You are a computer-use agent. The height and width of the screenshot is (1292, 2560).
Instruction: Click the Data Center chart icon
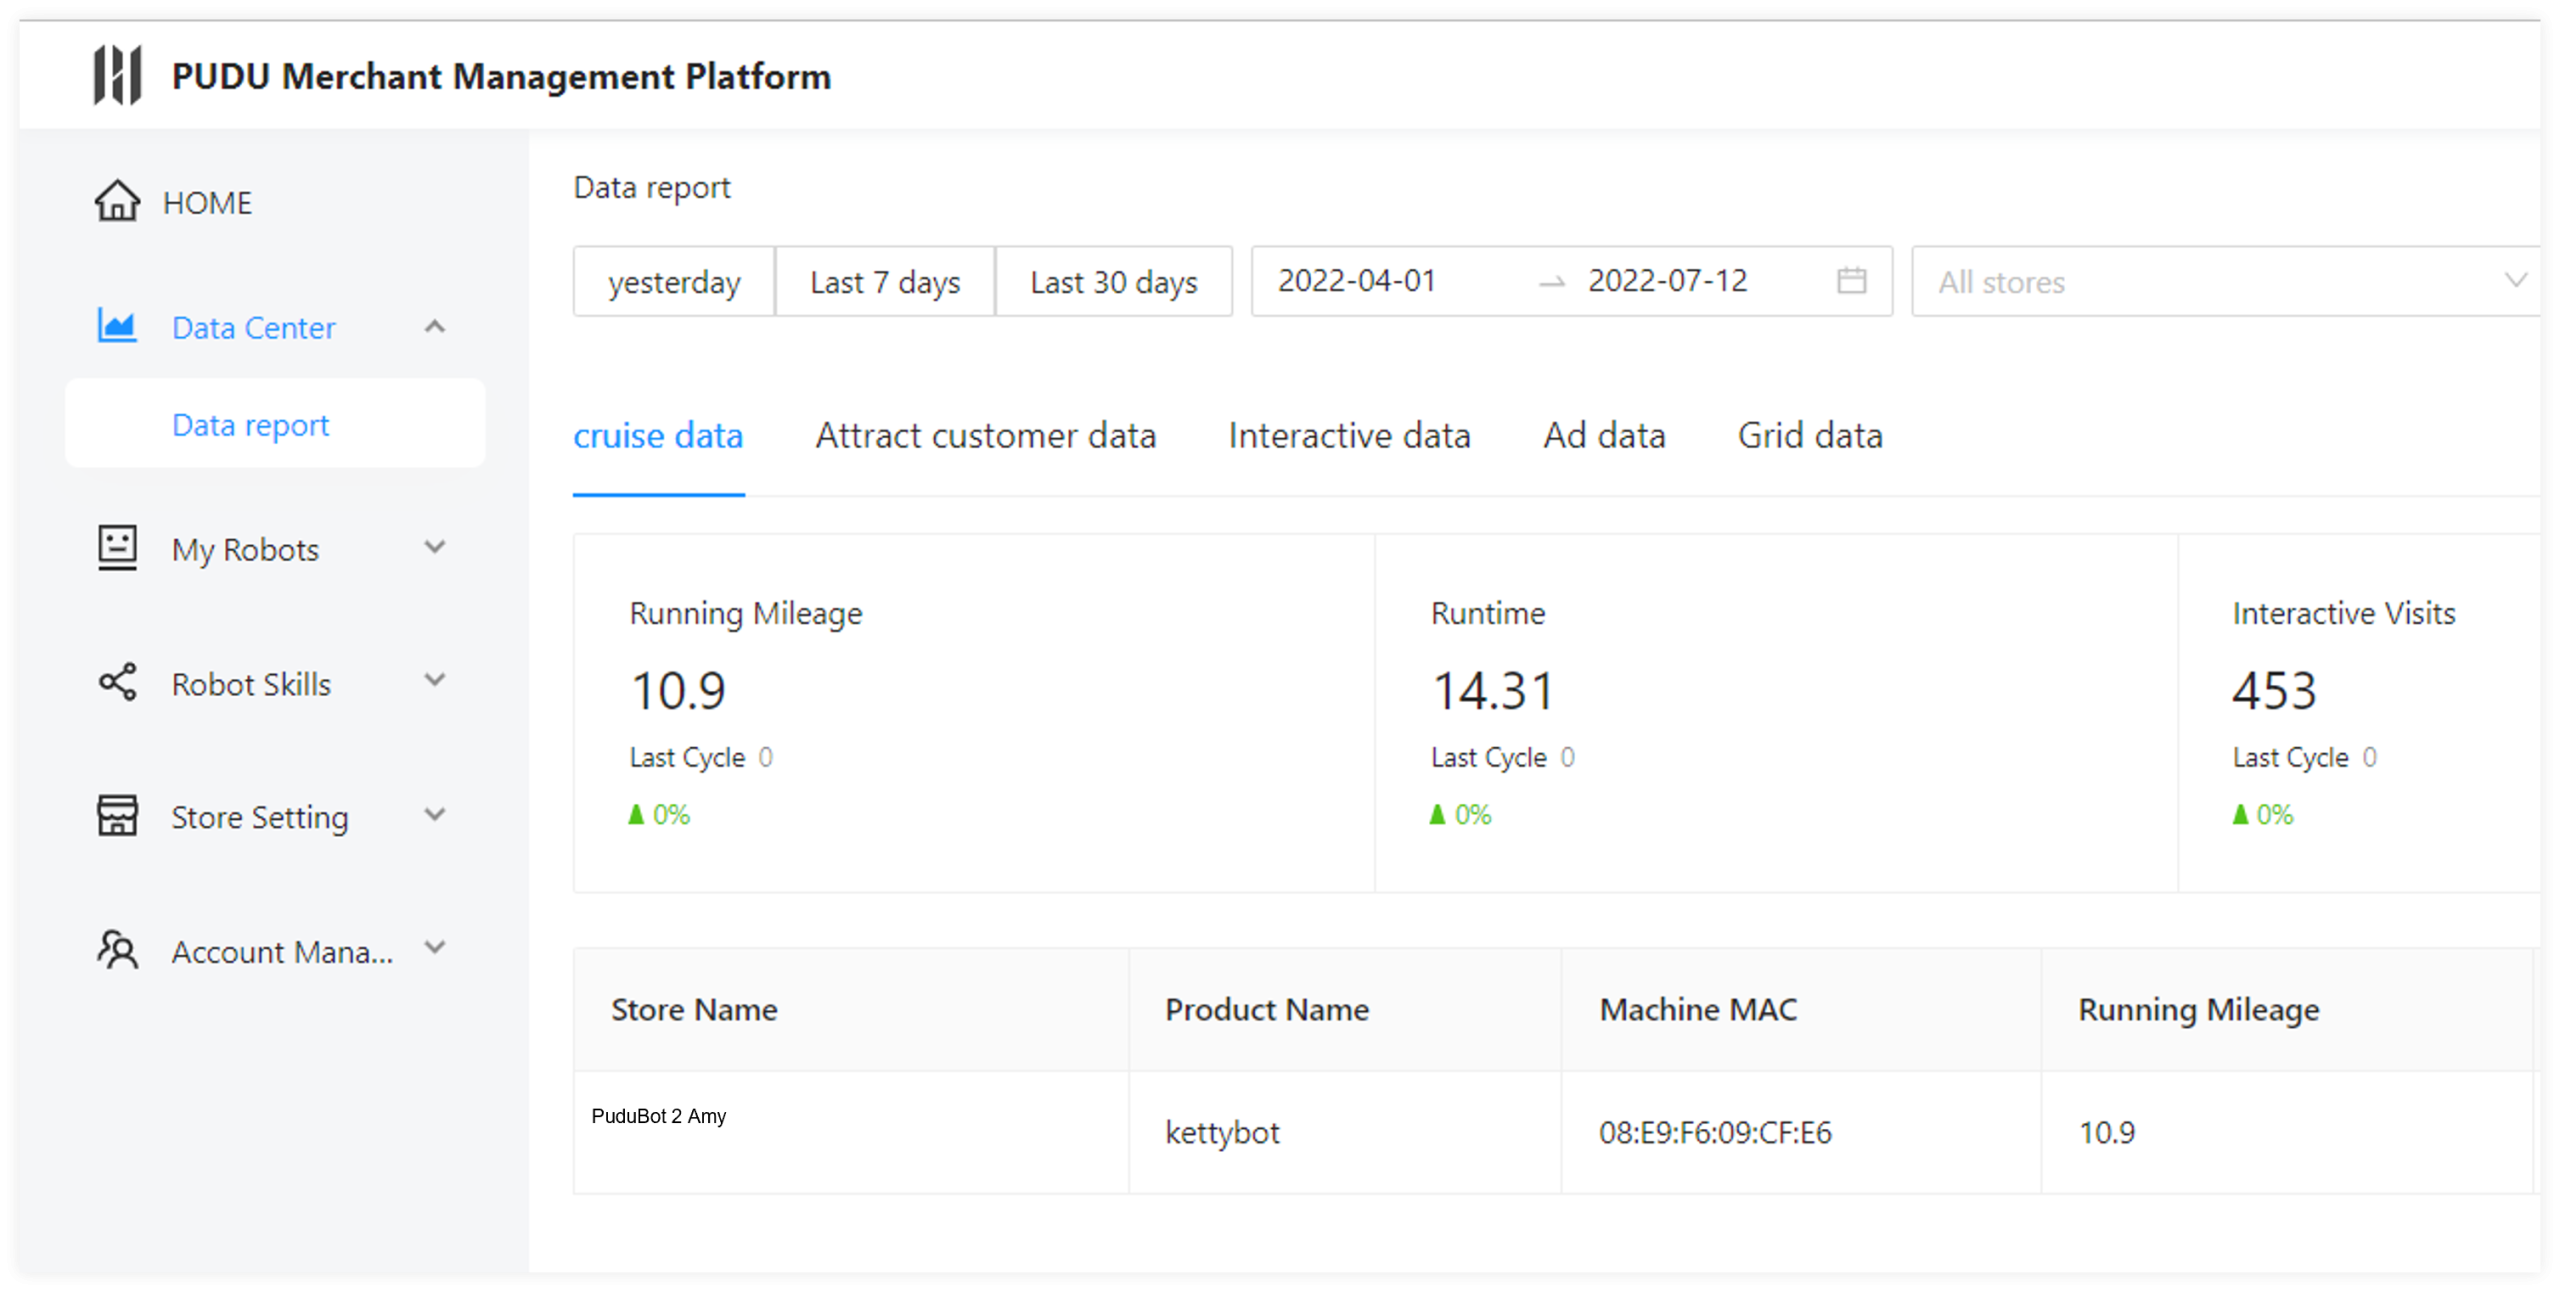click(117, 326)
